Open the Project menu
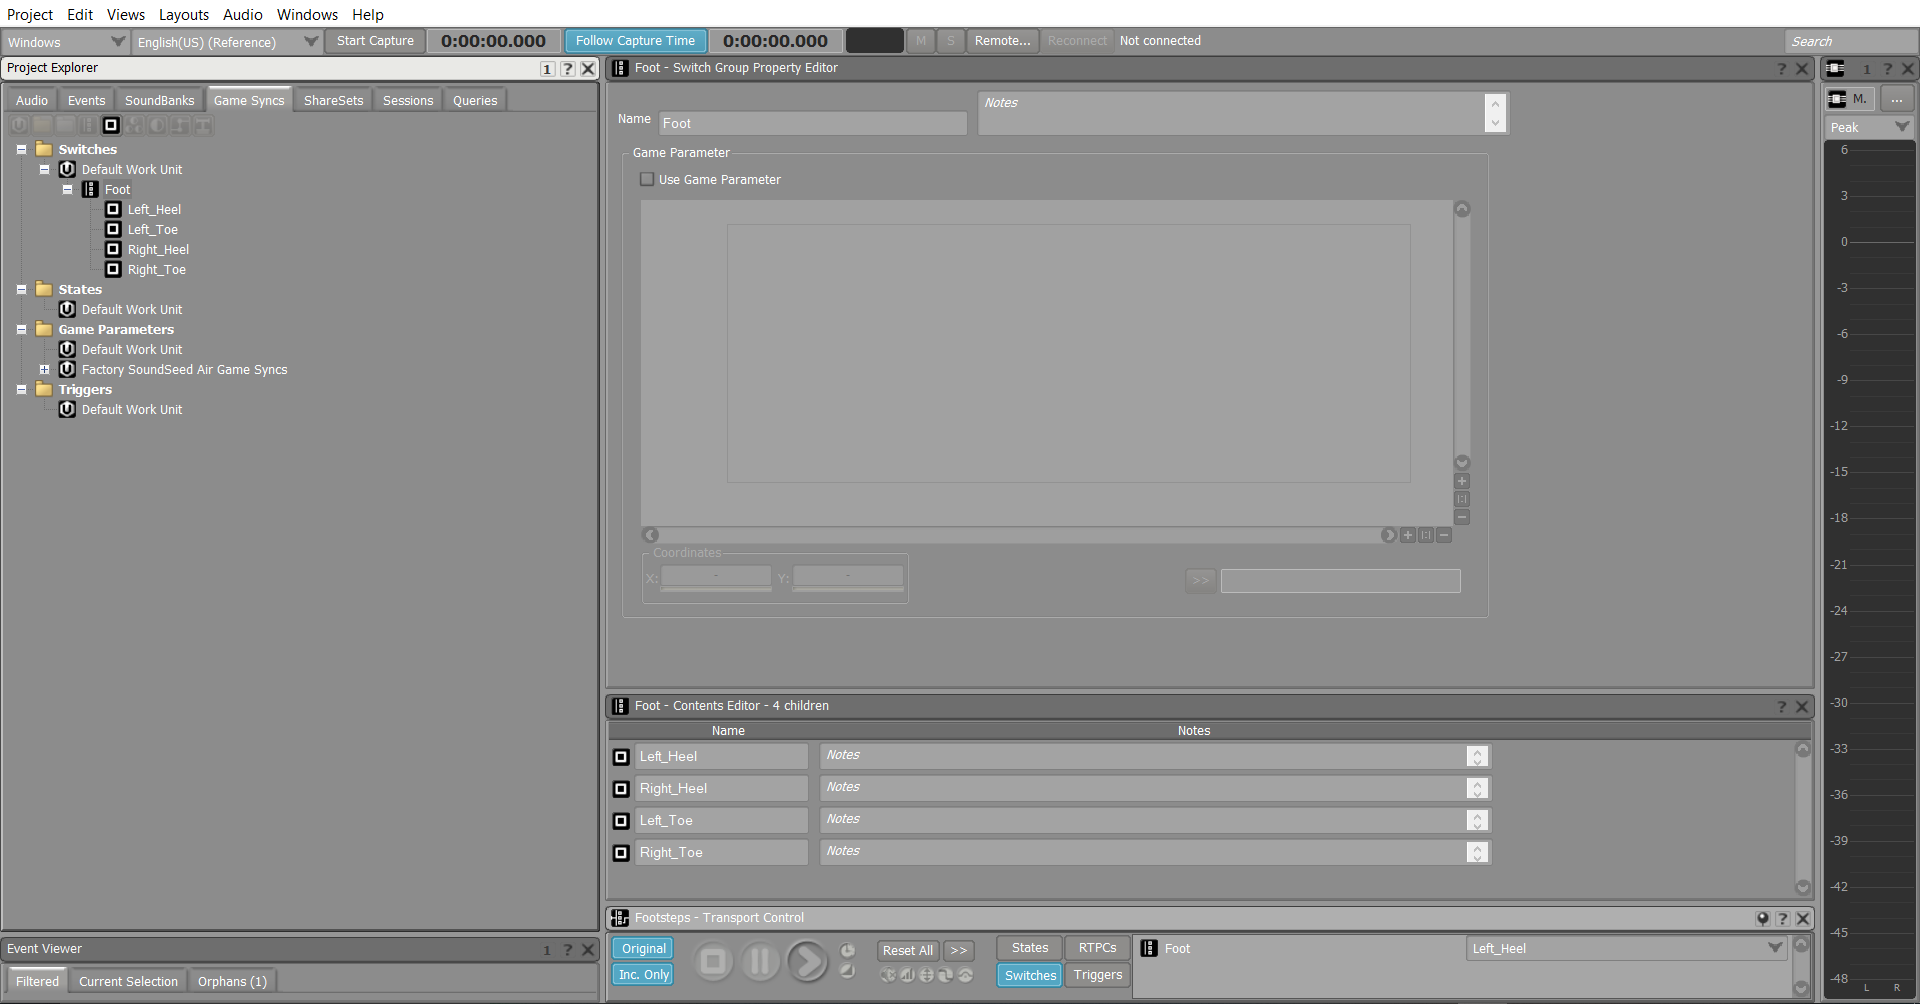 (x=30, y=15)
